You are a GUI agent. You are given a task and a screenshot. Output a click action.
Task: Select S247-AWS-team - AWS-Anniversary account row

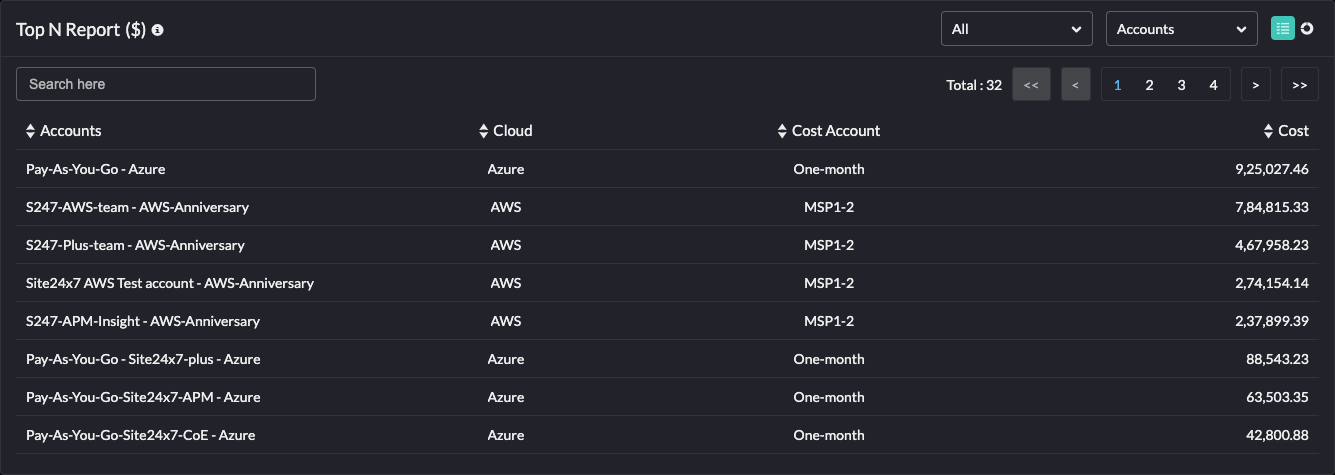point(137,207)
